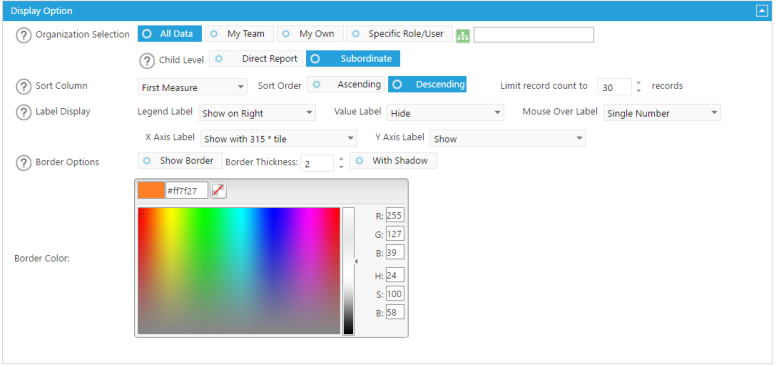
Task: Click the Display Option header title
Action: (x=41, y=11)
